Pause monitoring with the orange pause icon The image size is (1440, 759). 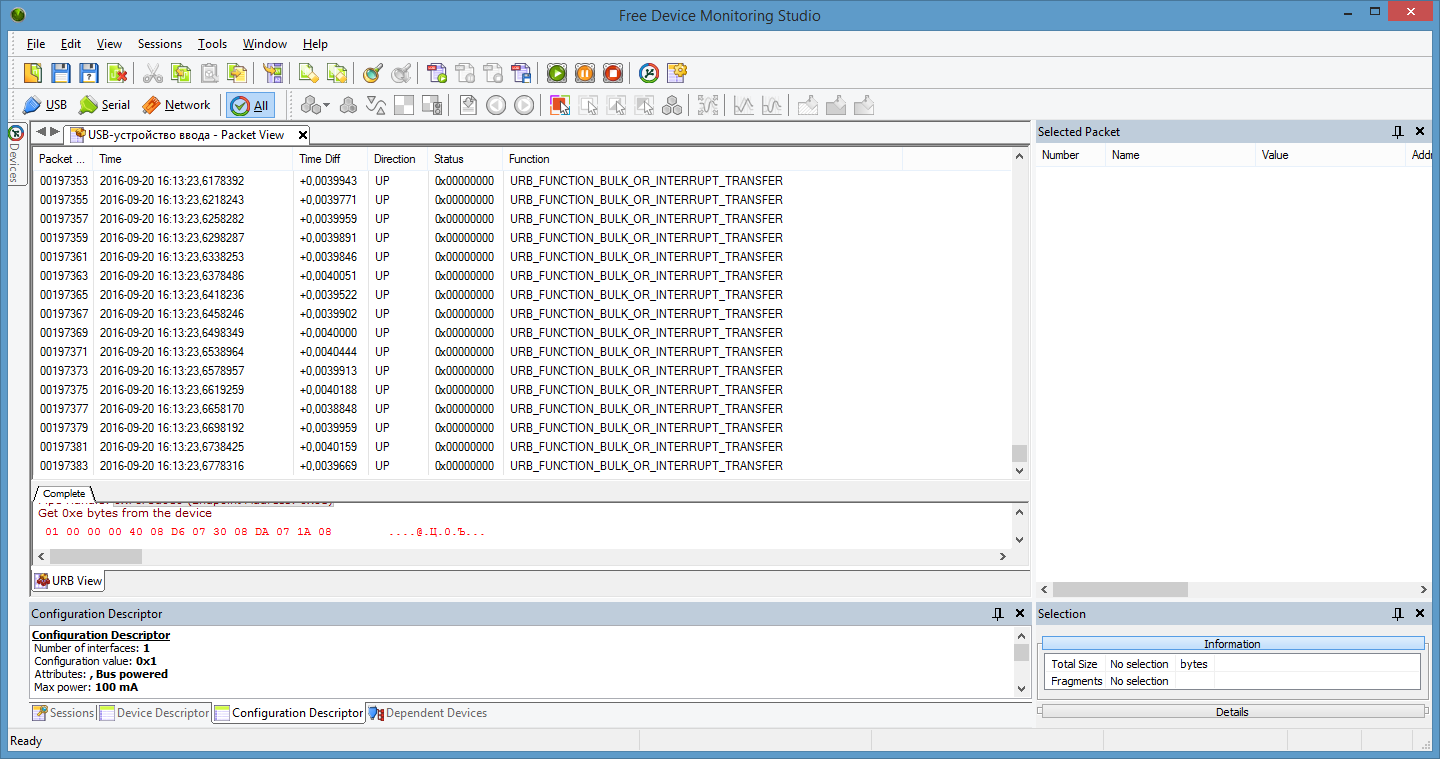[585, 73]
